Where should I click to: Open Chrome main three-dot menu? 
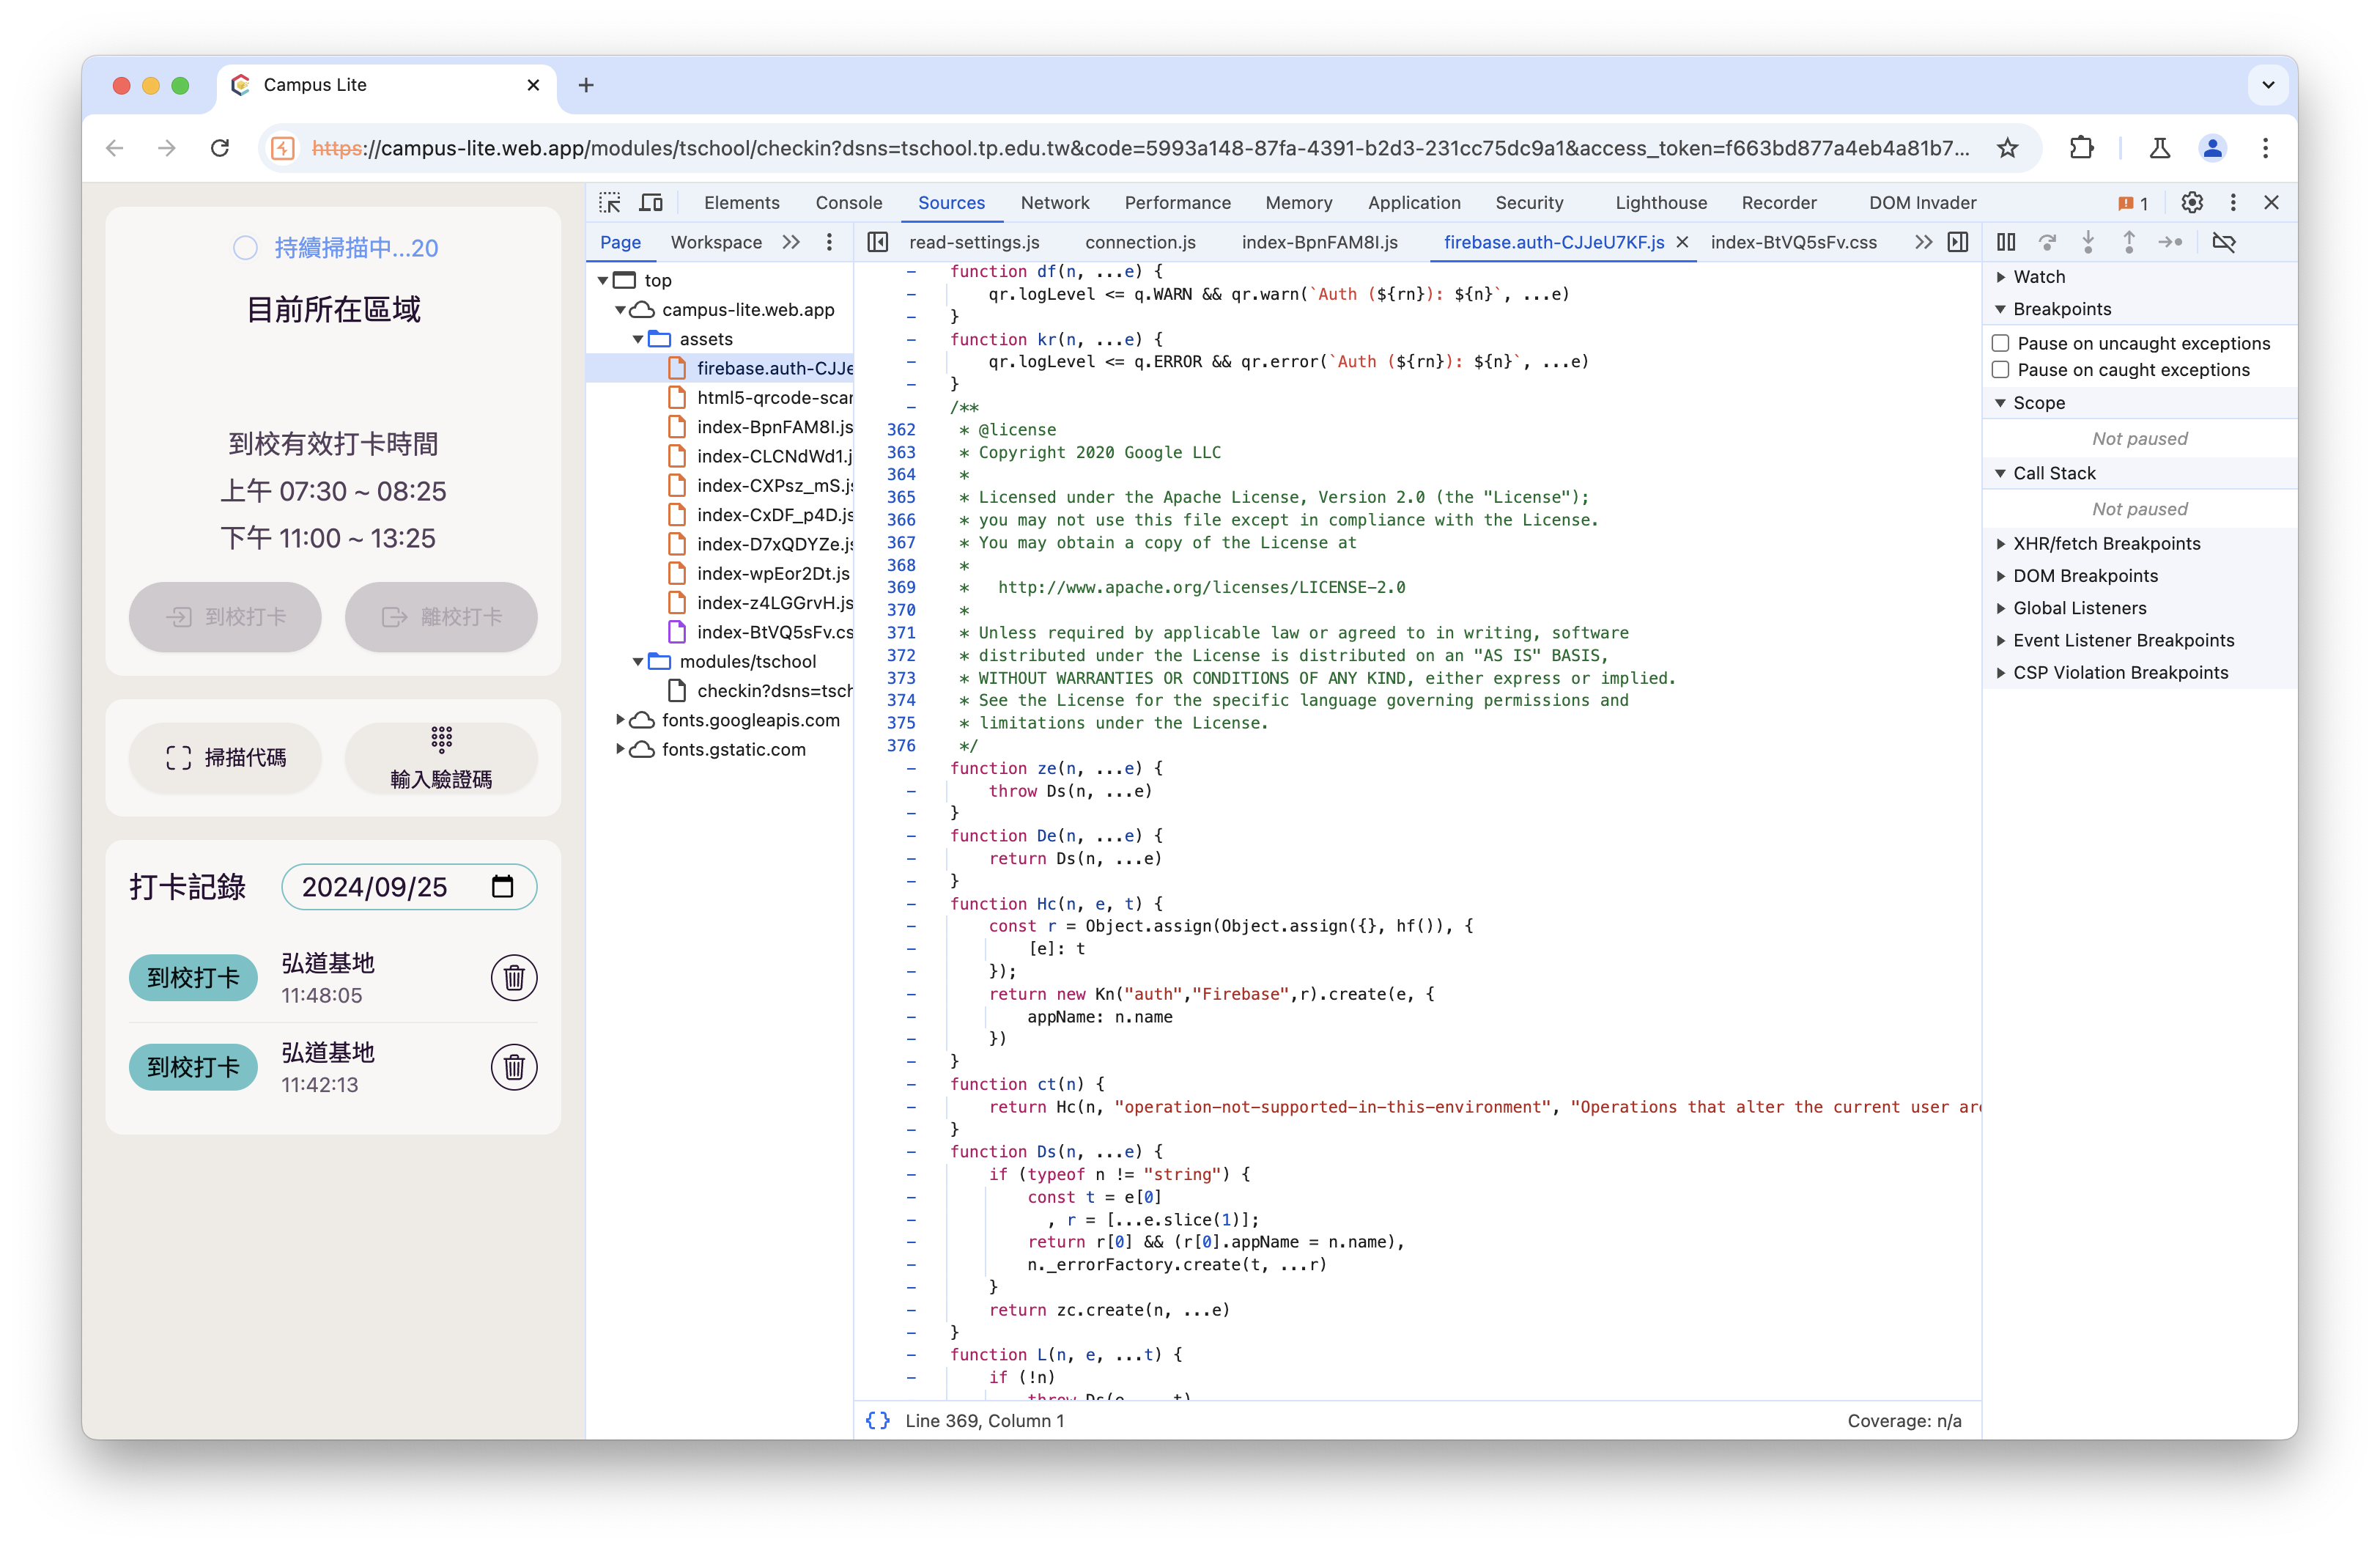click(x=2265, y=148)
